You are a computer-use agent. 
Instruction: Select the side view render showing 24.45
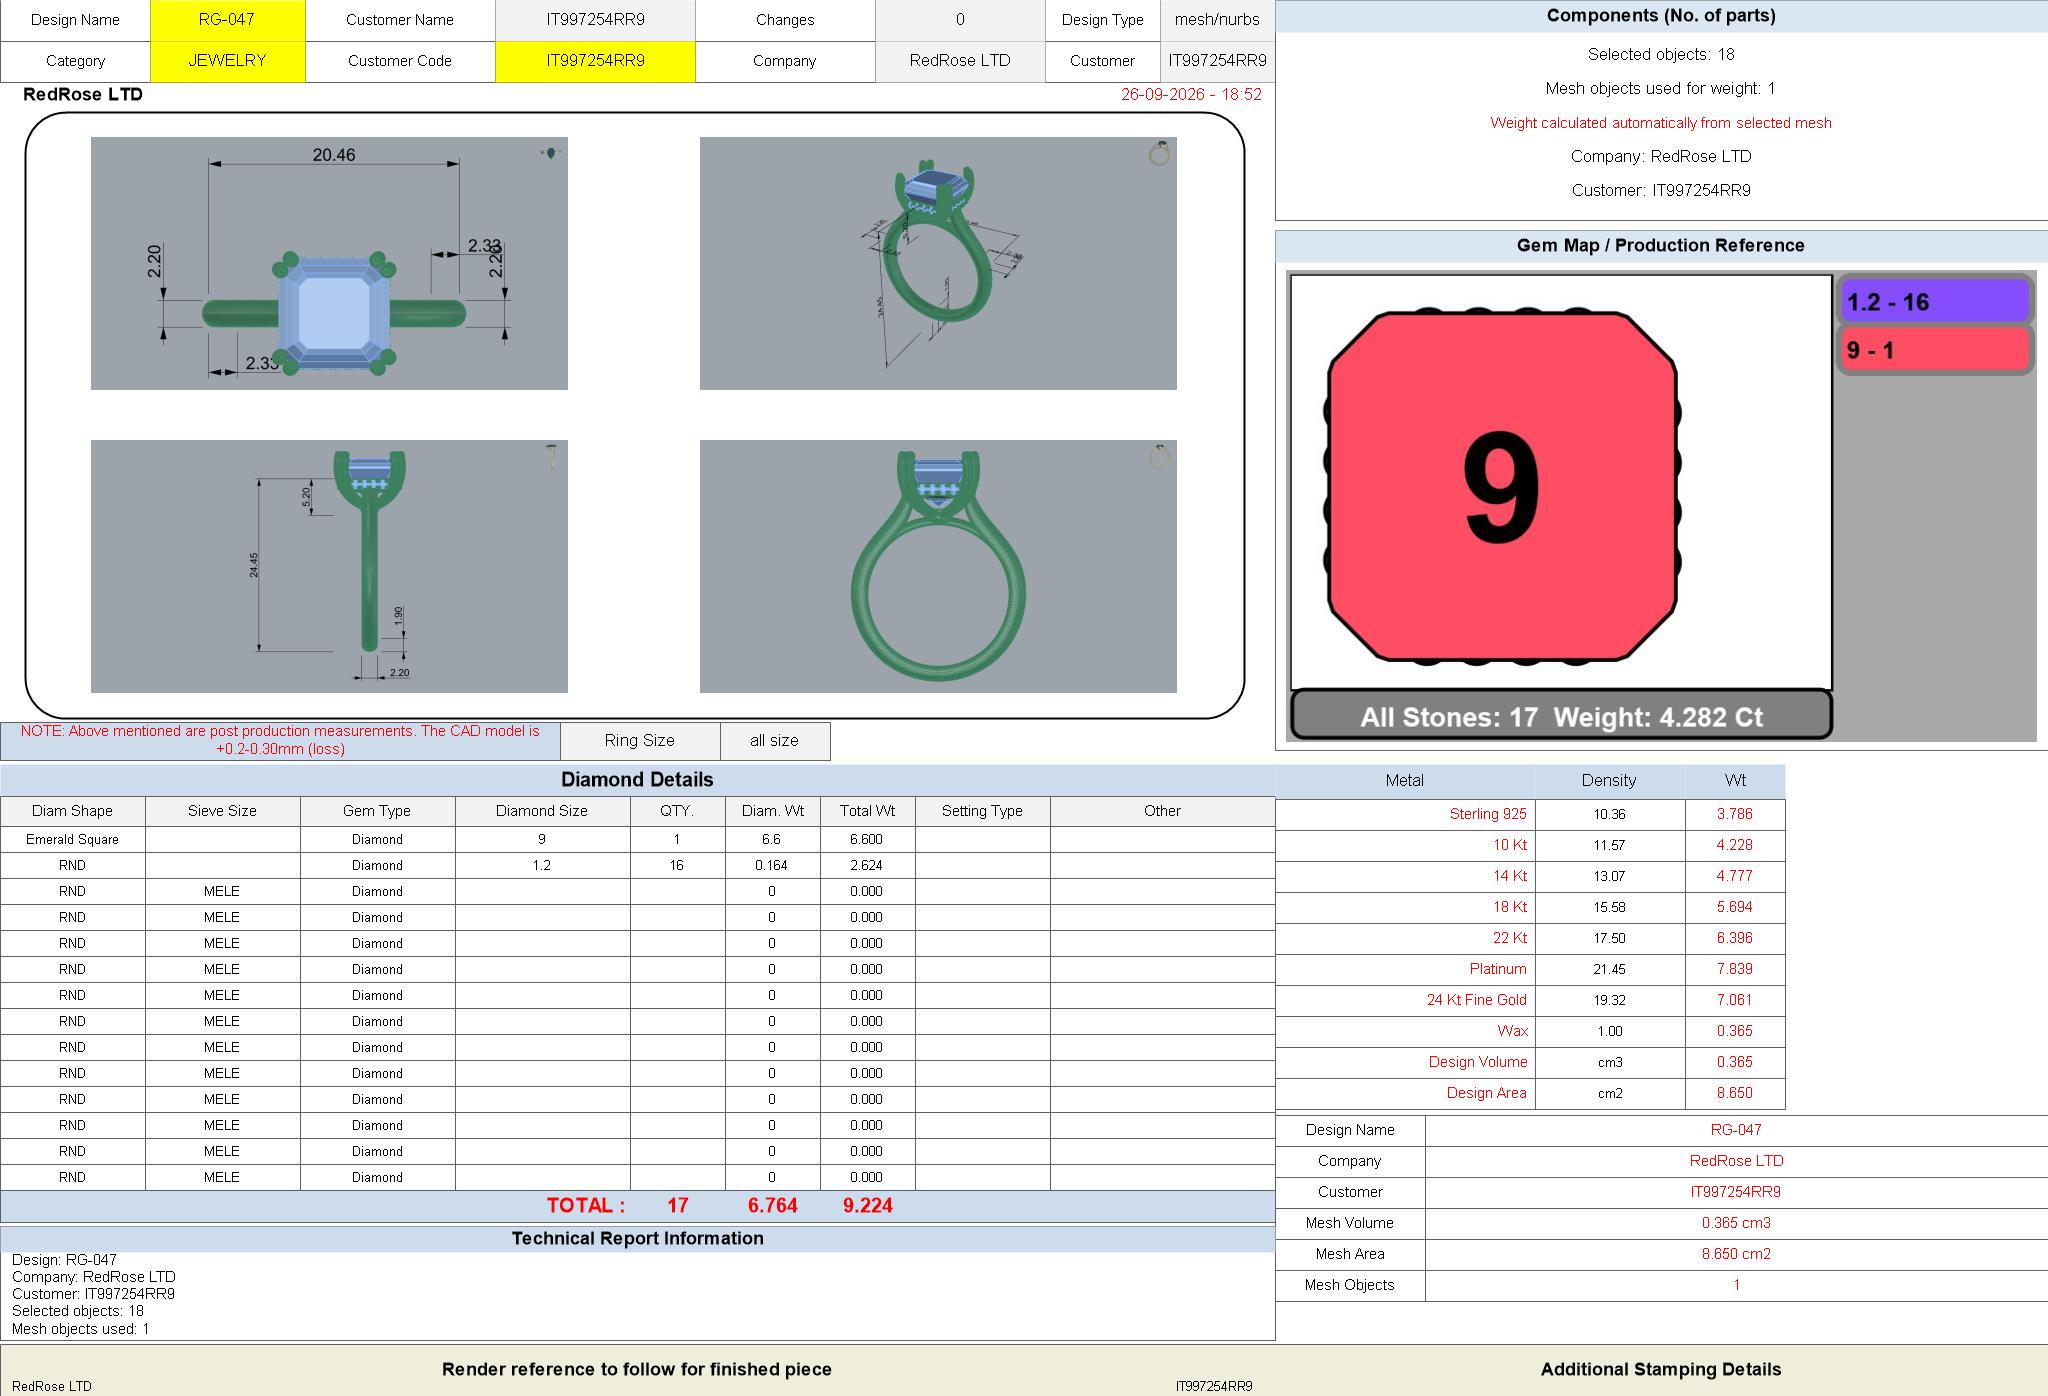(329, 566)
